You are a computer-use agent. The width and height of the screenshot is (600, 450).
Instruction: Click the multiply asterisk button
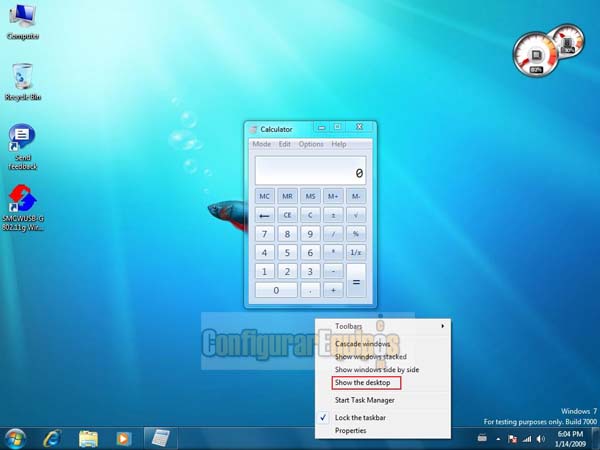pyautogui.click(x=333, y=253)
